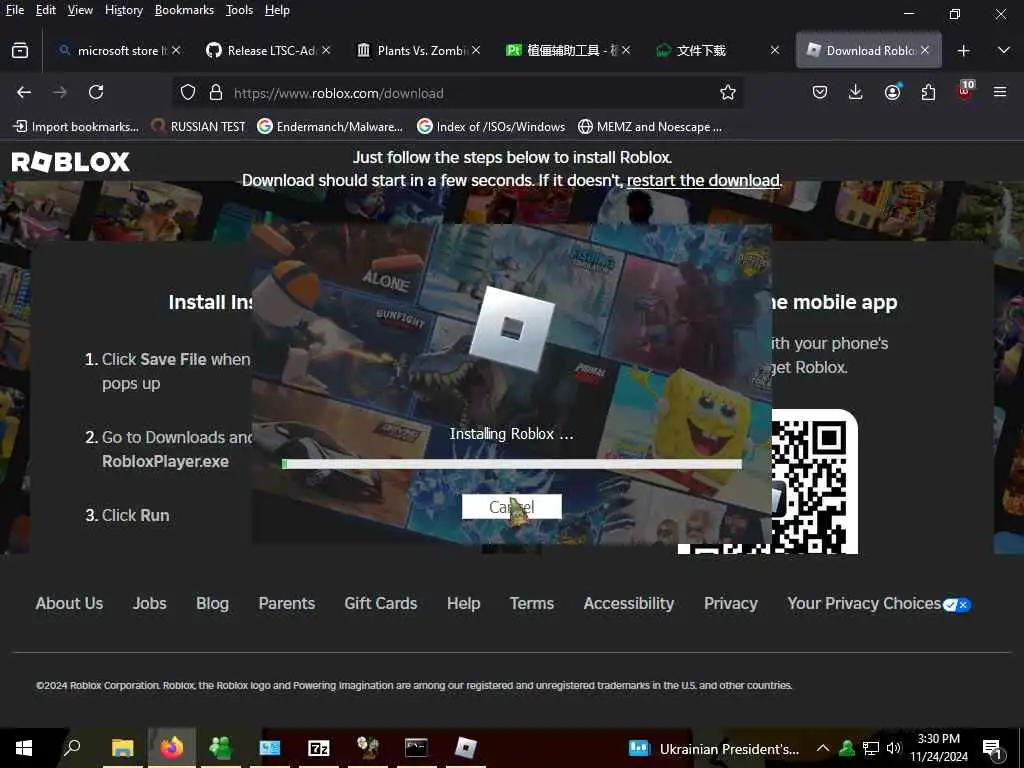Click the Roblox logo
This screenshot has width=1024, height=768.
71,162
